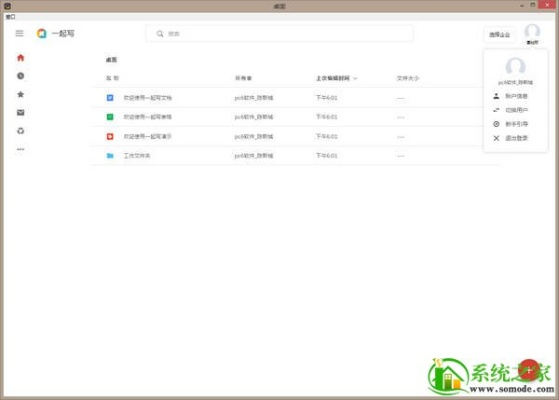
Task: Click the 文件大小 column header
Action: pos(407,78)
